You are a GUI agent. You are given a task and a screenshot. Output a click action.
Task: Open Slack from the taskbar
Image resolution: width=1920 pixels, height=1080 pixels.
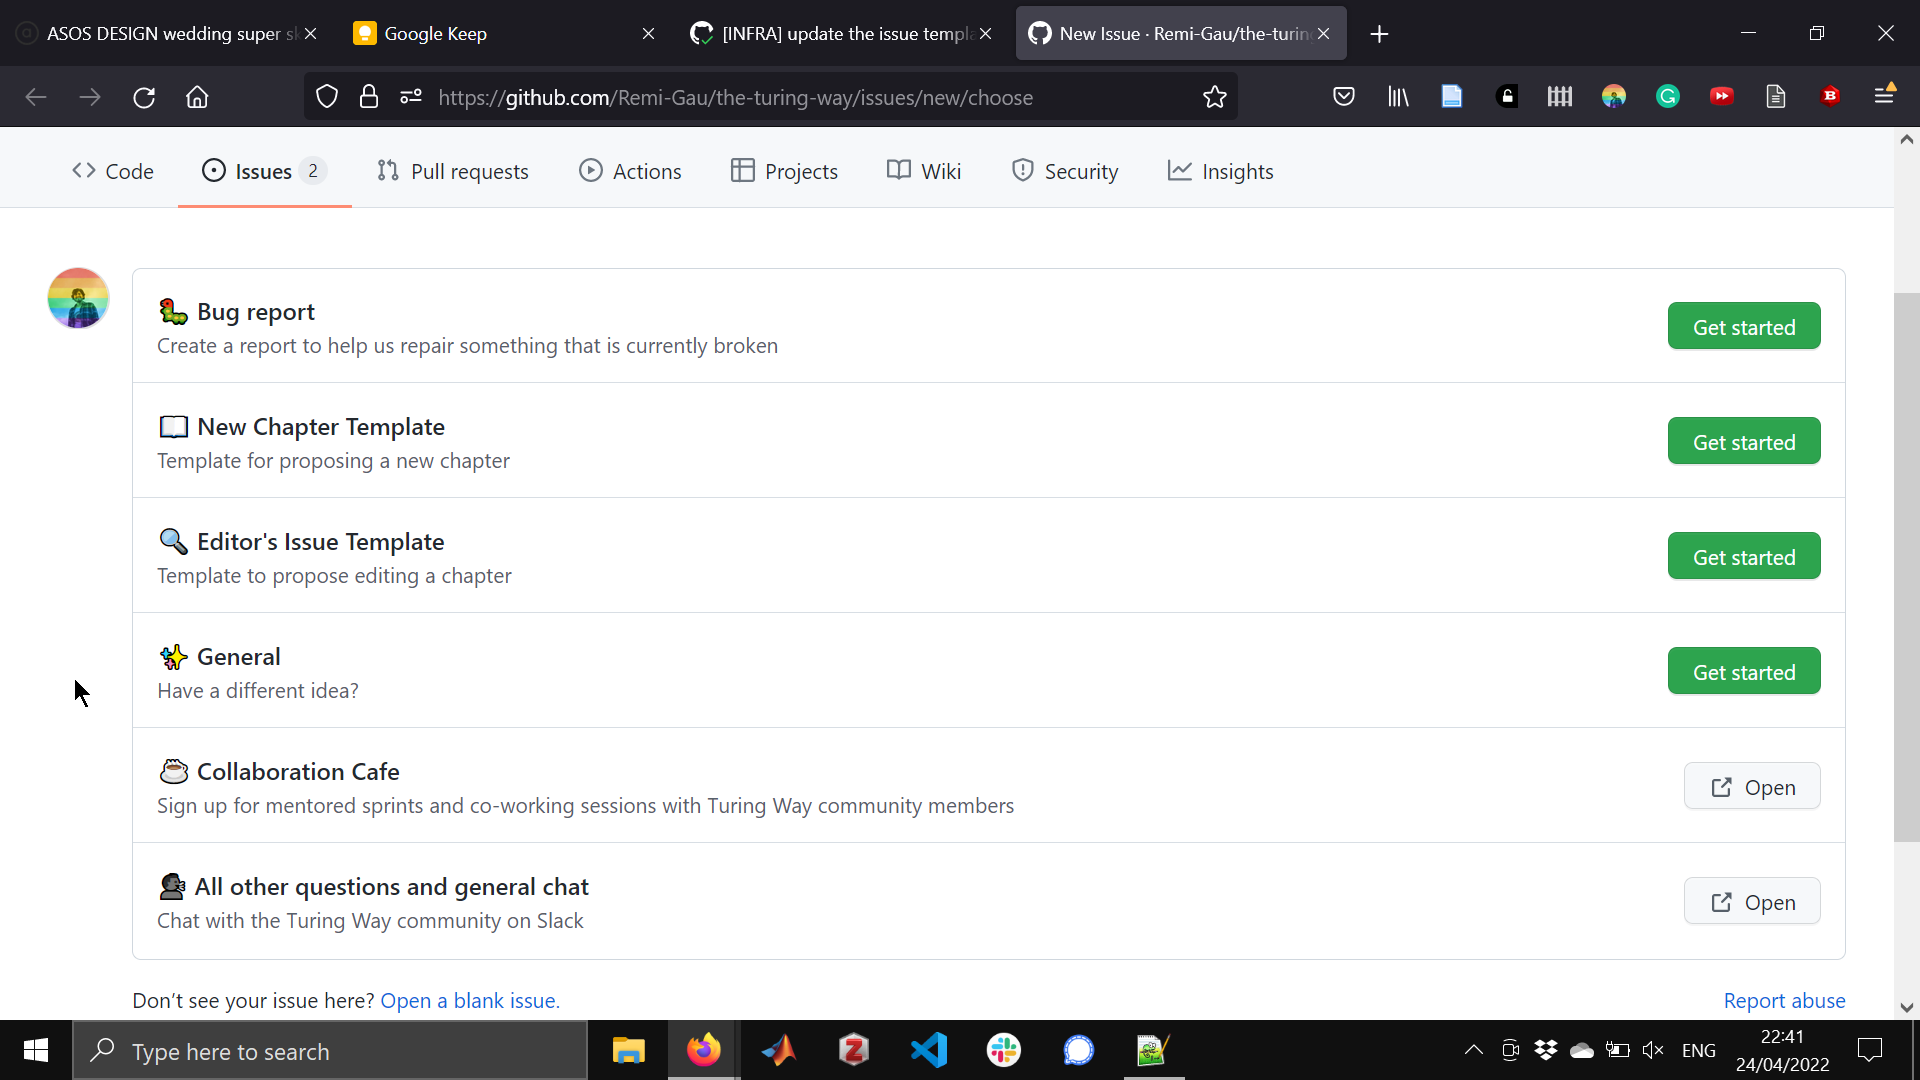1003,1050
